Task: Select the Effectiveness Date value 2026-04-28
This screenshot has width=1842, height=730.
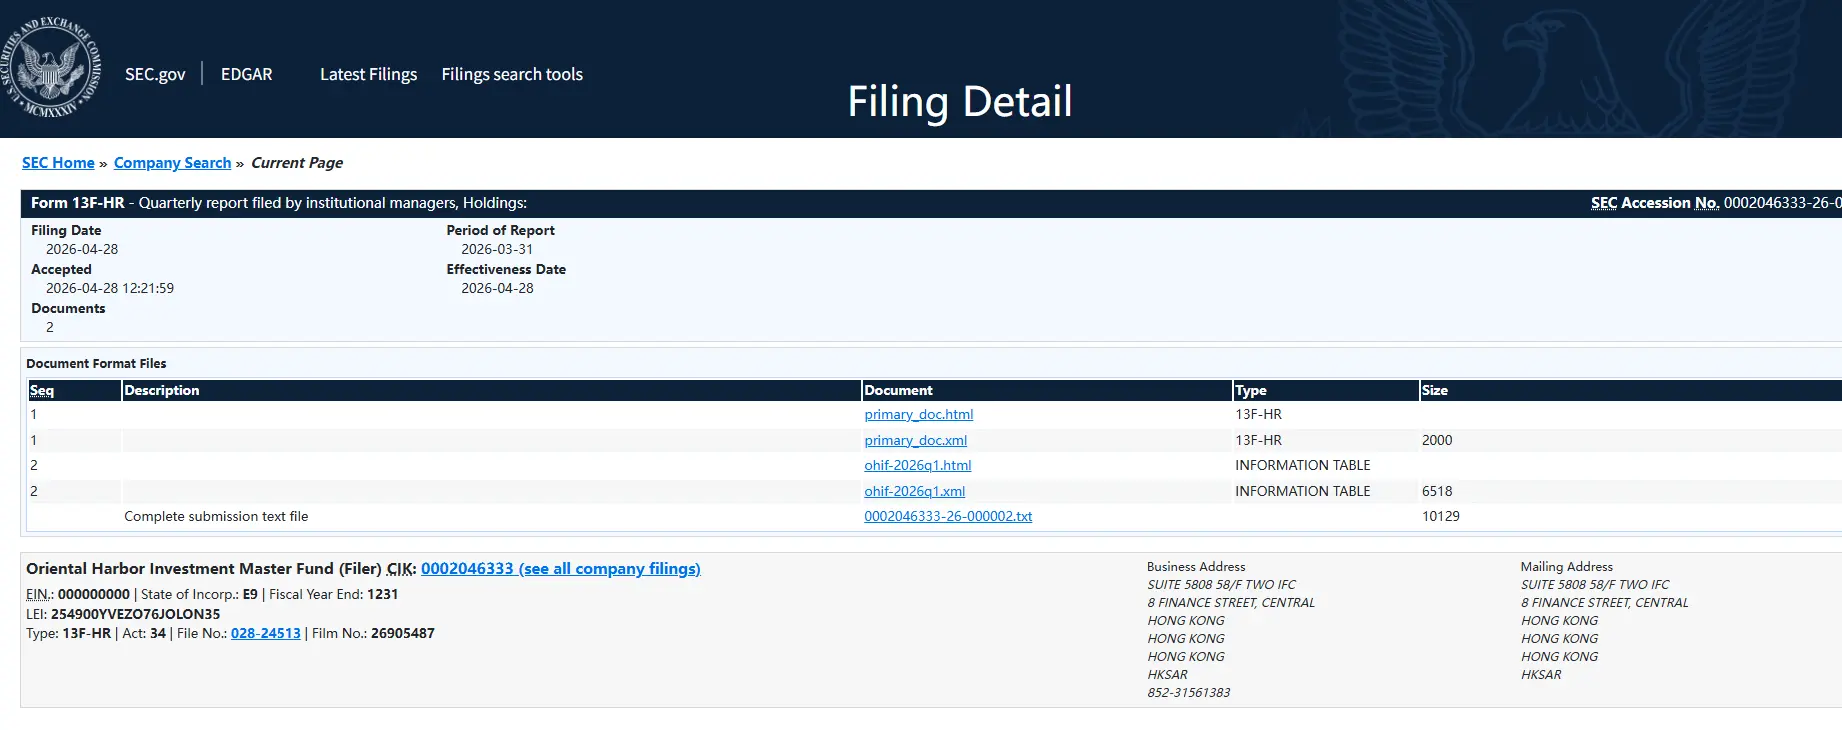Action: click(x=497, y=288)
